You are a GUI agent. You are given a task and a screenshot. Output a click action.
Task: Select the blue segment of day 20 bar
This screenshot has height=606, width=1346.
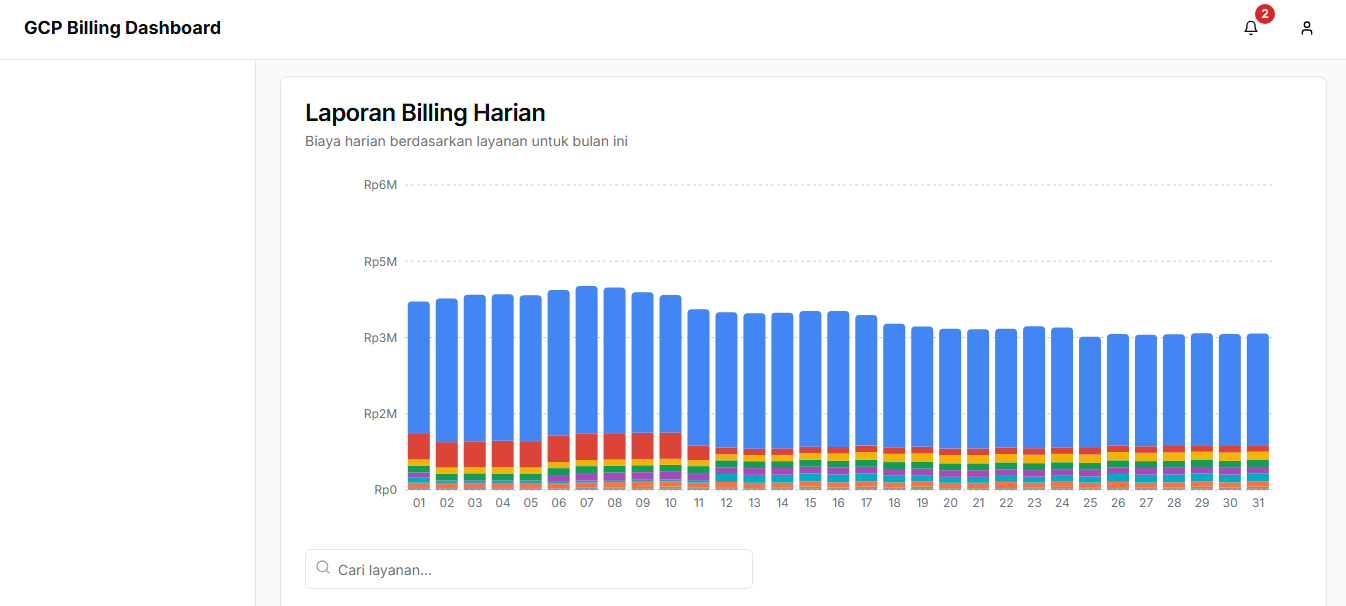[x=950, y=388]
